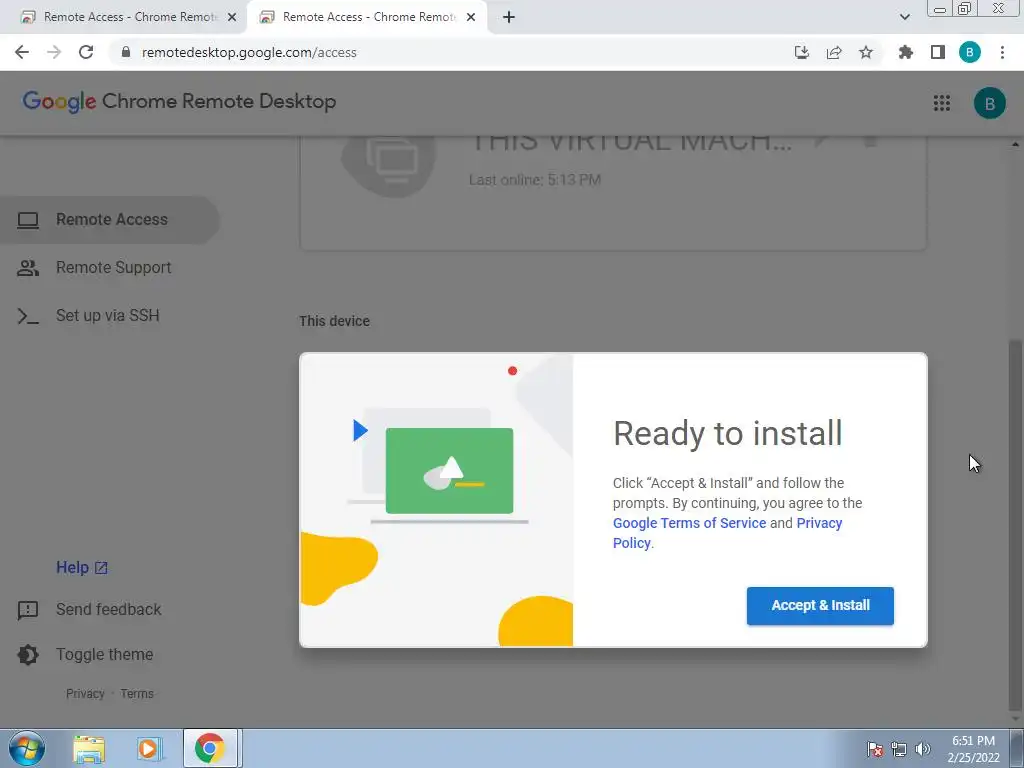Click the external link icon next to Help

click(x=101, y=568)
